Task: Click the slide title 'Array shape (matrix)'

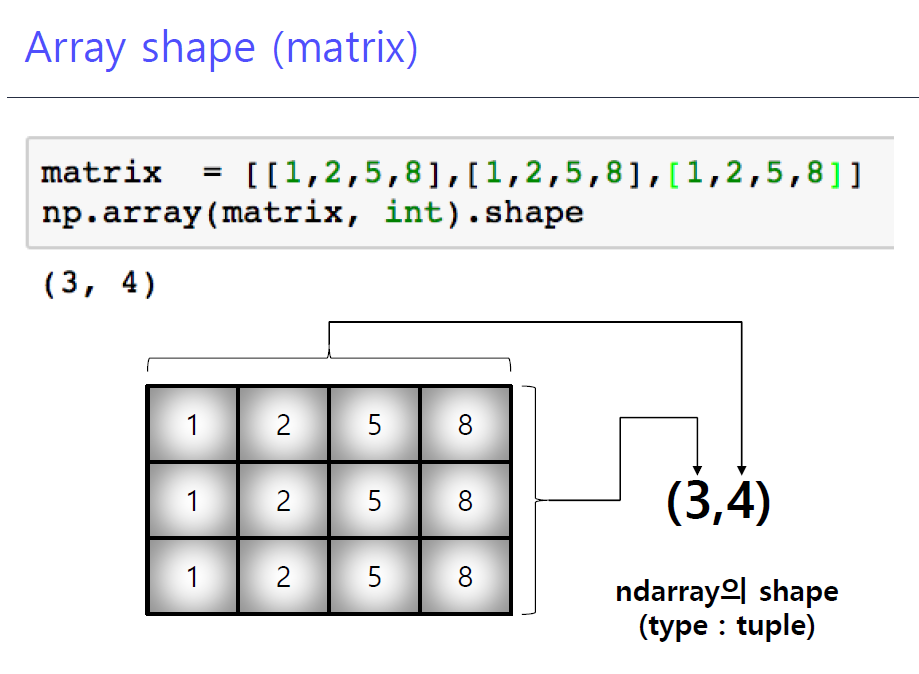Action: pyautogui.click(x=222, y=48)
